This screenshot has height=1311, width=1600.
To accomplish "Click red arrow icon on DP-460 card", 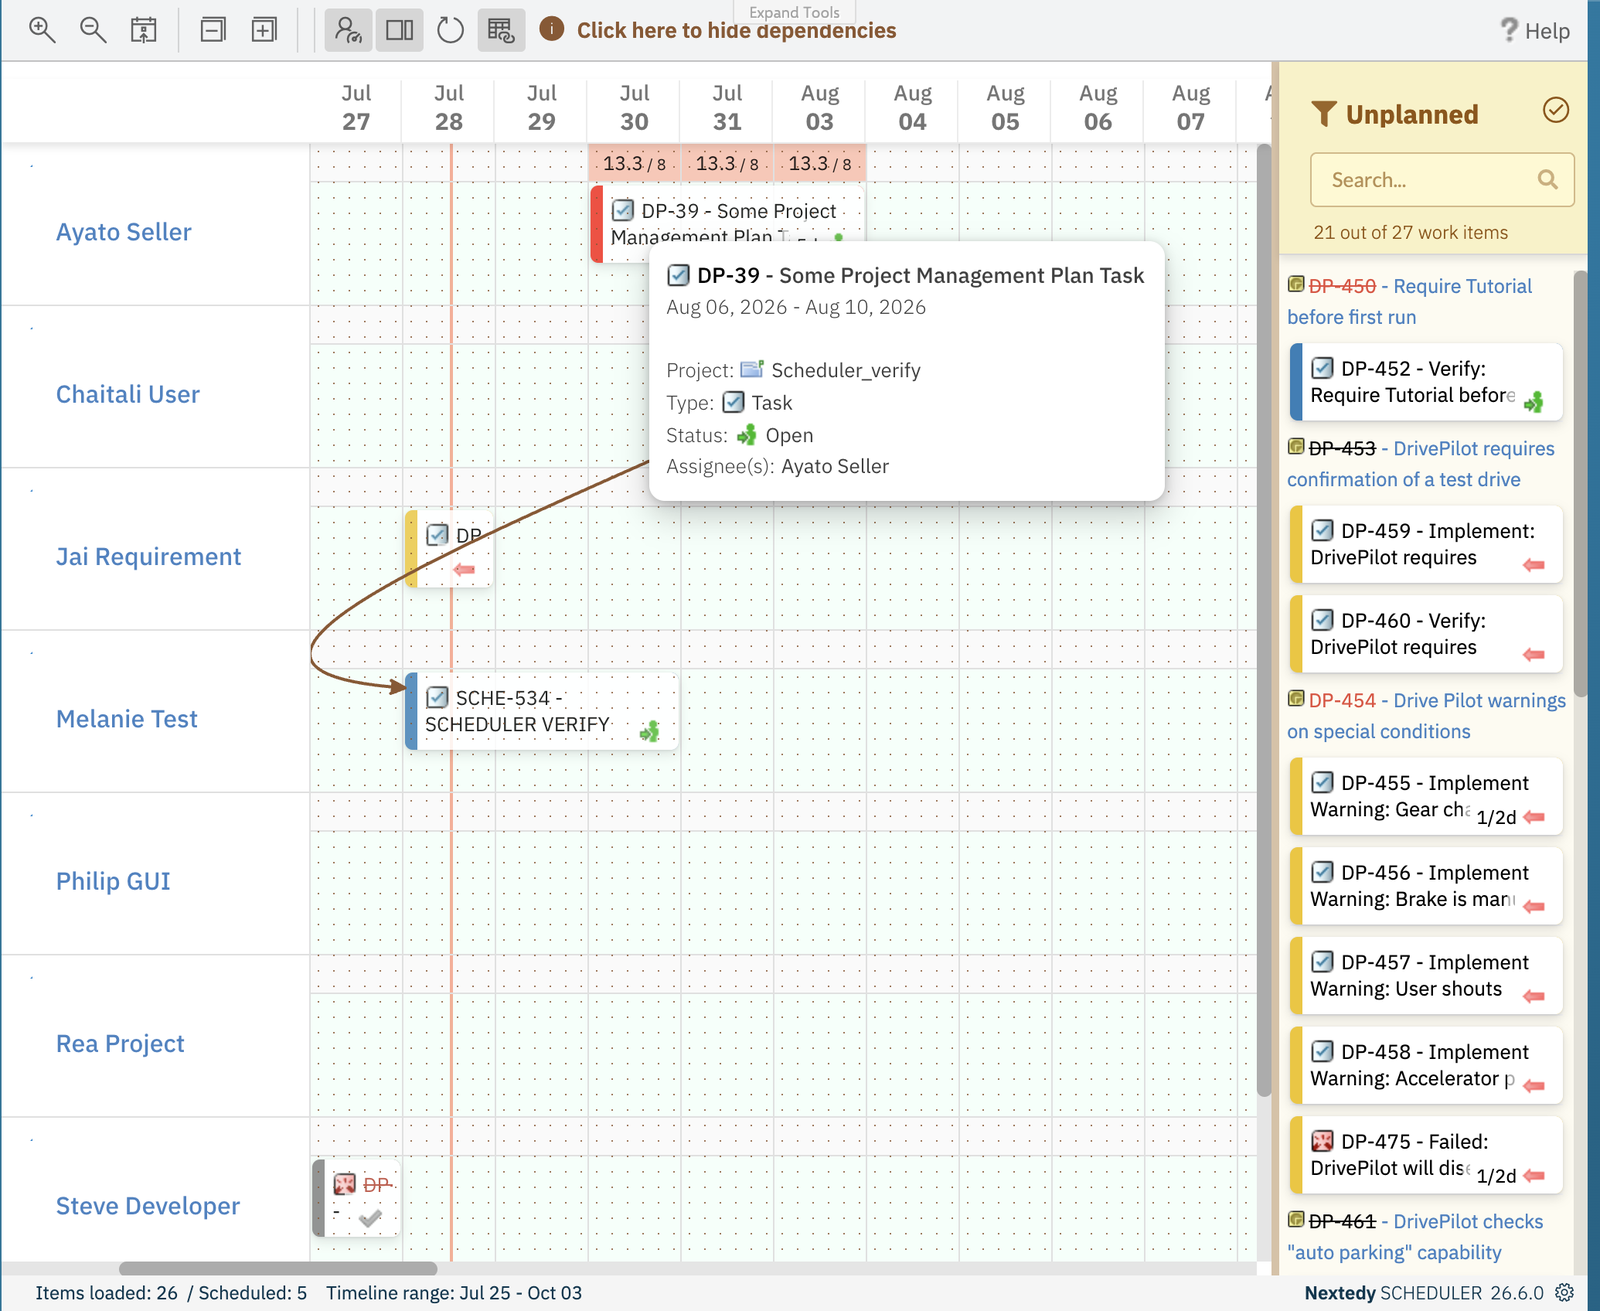I will pyautogui.click(x=1534, y=655).
